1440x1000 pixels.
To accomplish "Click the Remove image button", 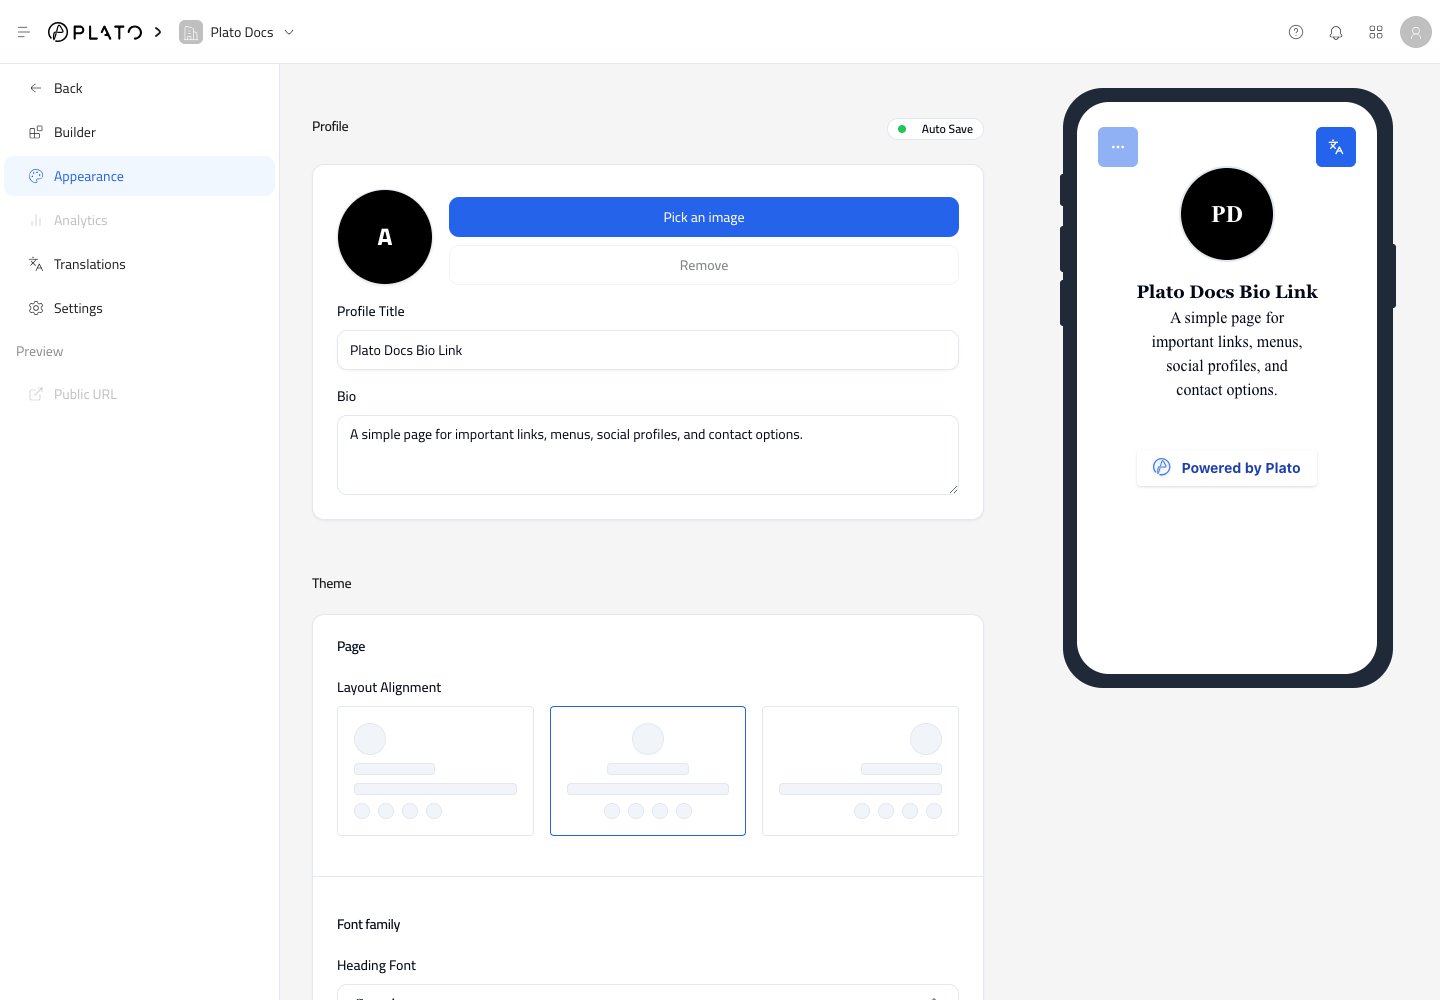I will pyautogui.click(x=704, y=265).
